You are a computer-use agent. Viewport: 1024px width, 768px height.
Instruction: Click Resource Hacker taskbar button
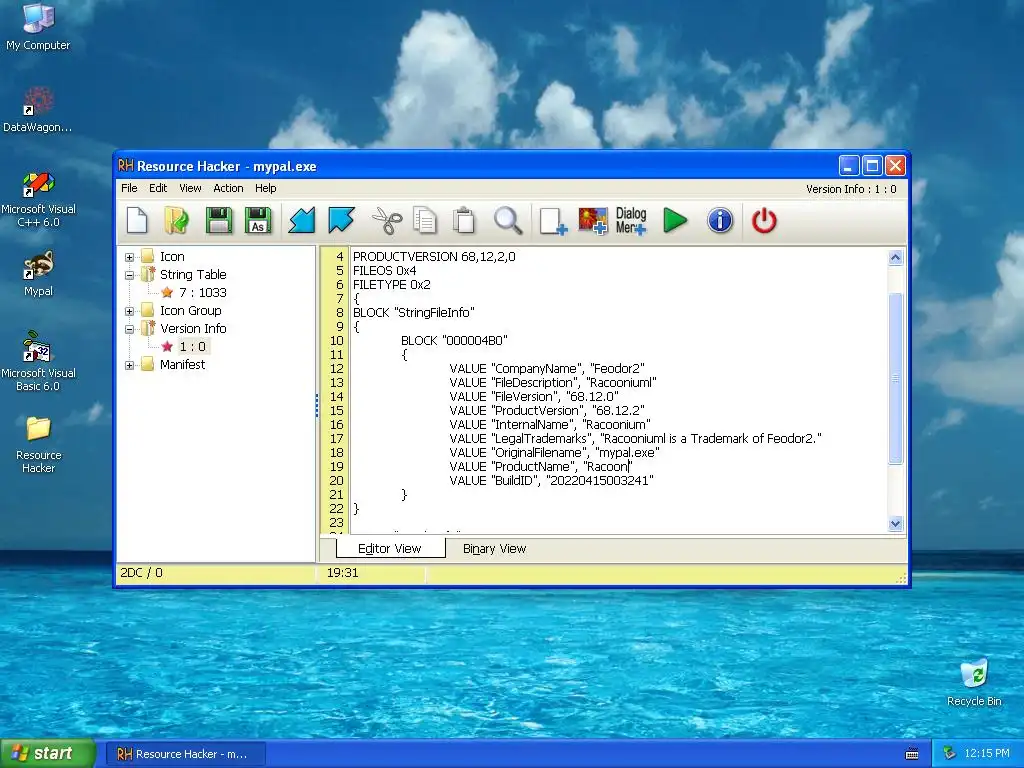click(185, 754)
